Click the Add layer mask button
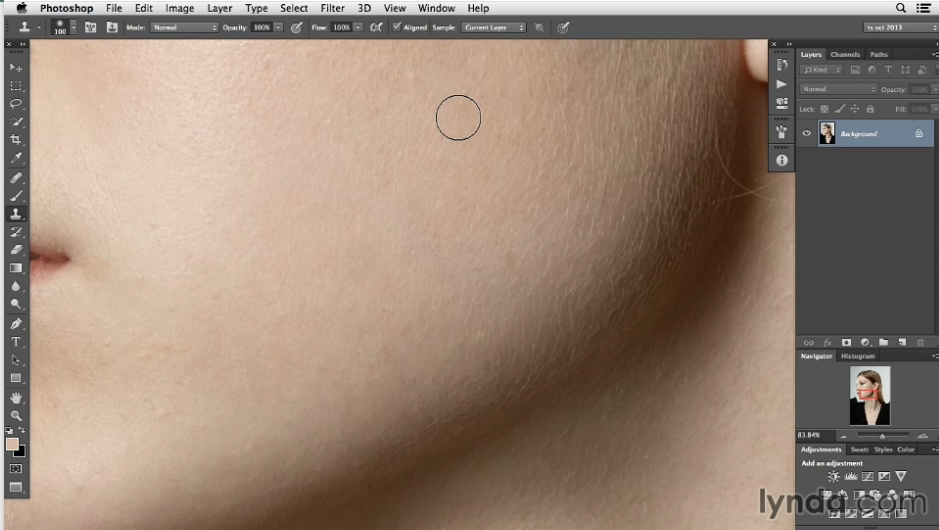 pos(846,343)
